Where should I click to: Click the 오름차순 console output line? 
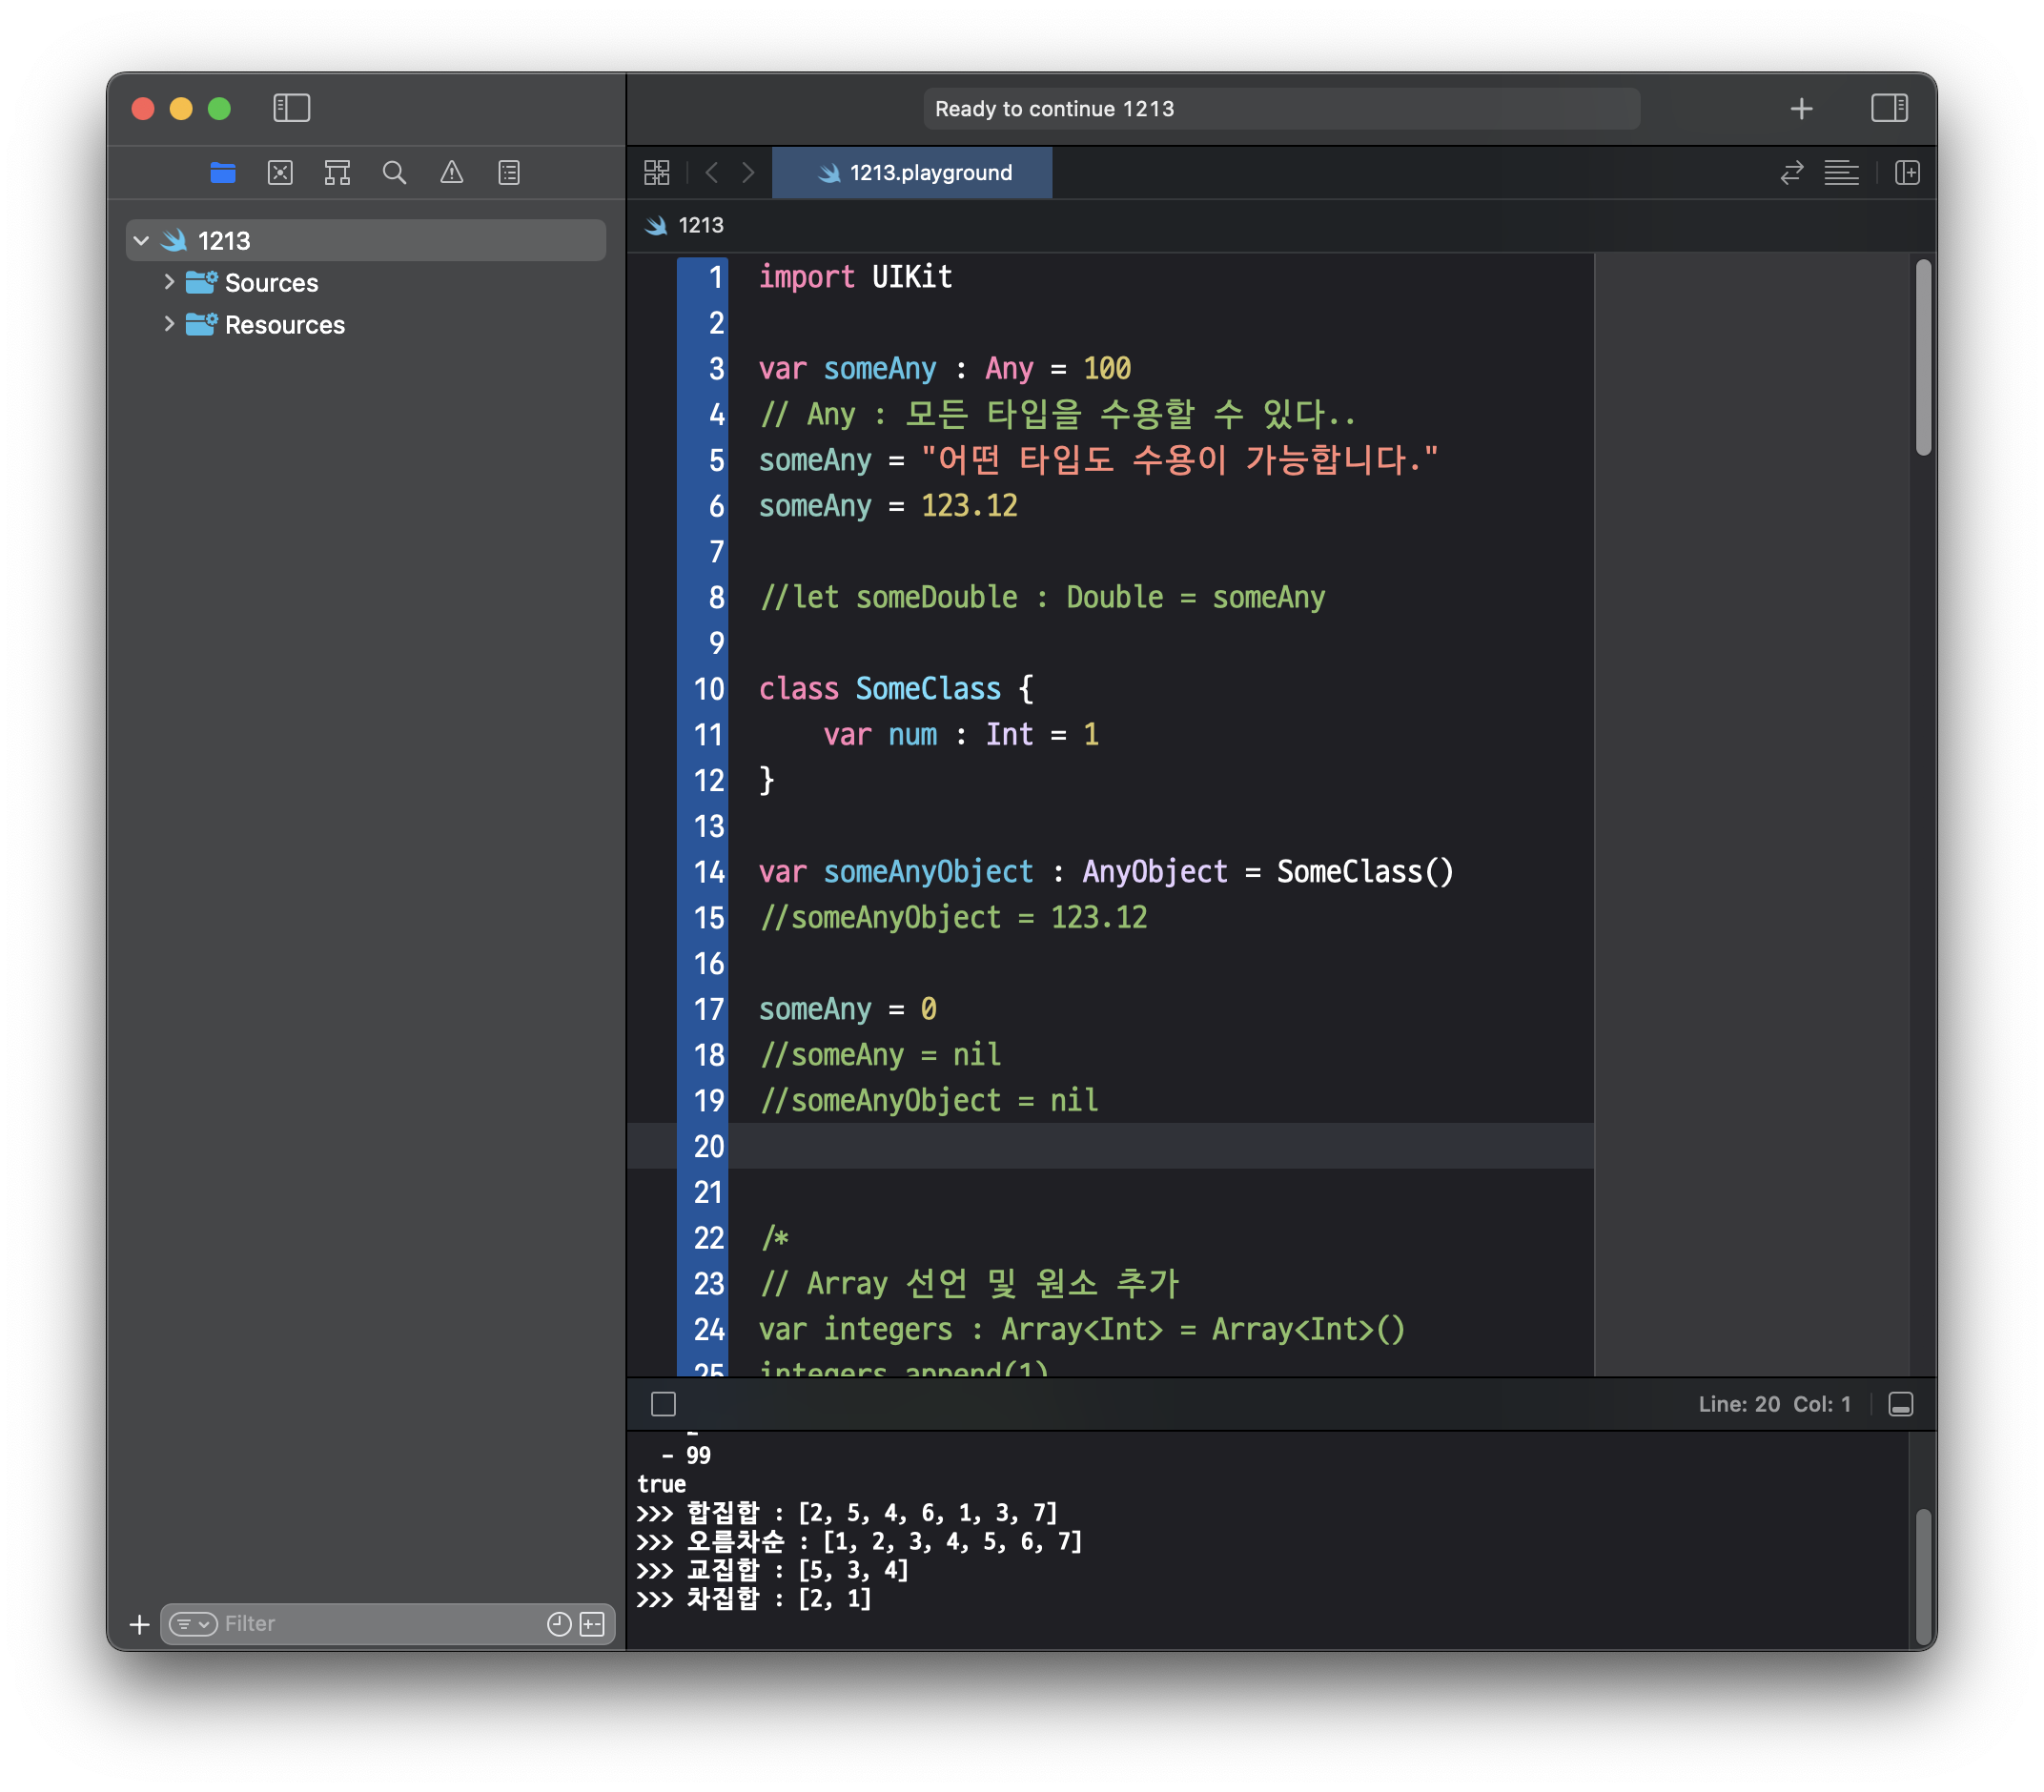[860, 1542]
